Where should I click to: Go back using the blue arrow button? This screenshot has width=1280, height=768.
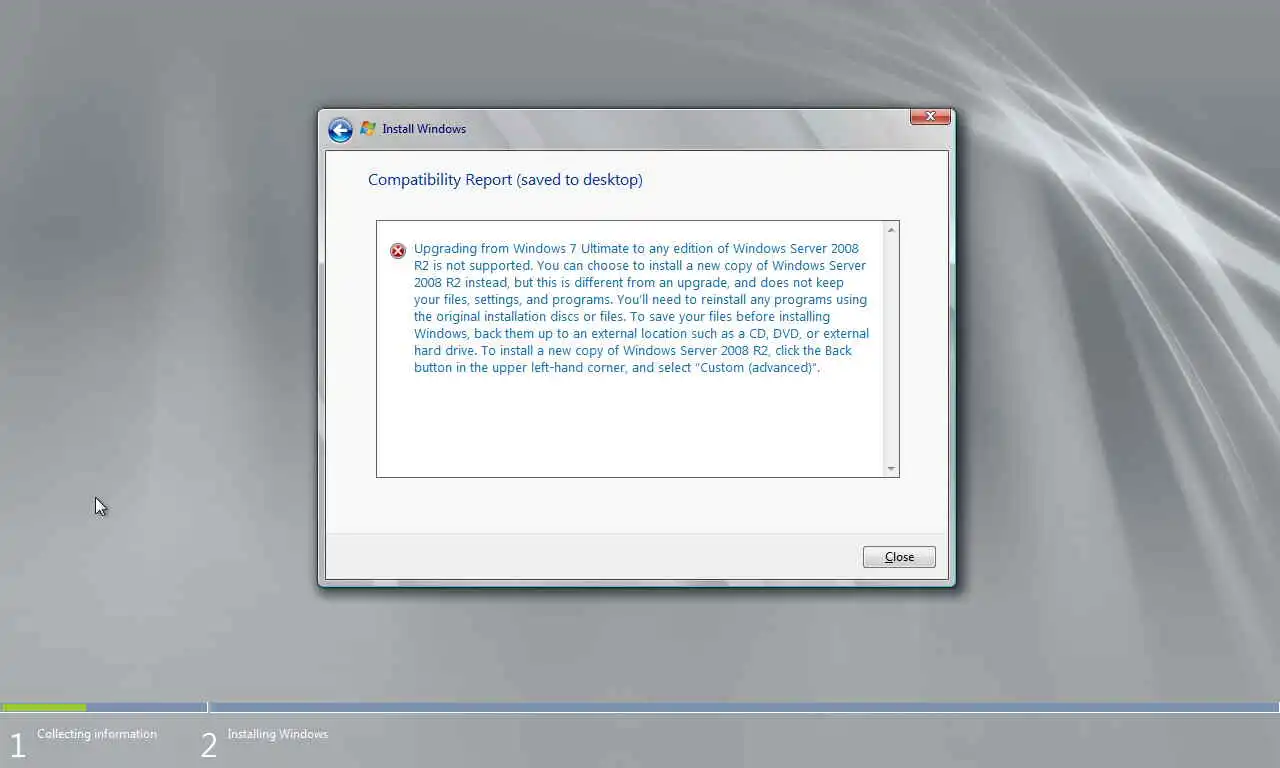point(340,130)
